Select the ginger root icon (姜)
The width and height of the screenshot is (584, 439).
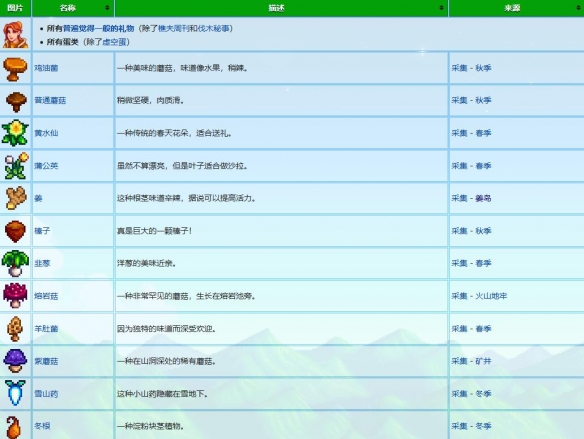pos(16,198)
